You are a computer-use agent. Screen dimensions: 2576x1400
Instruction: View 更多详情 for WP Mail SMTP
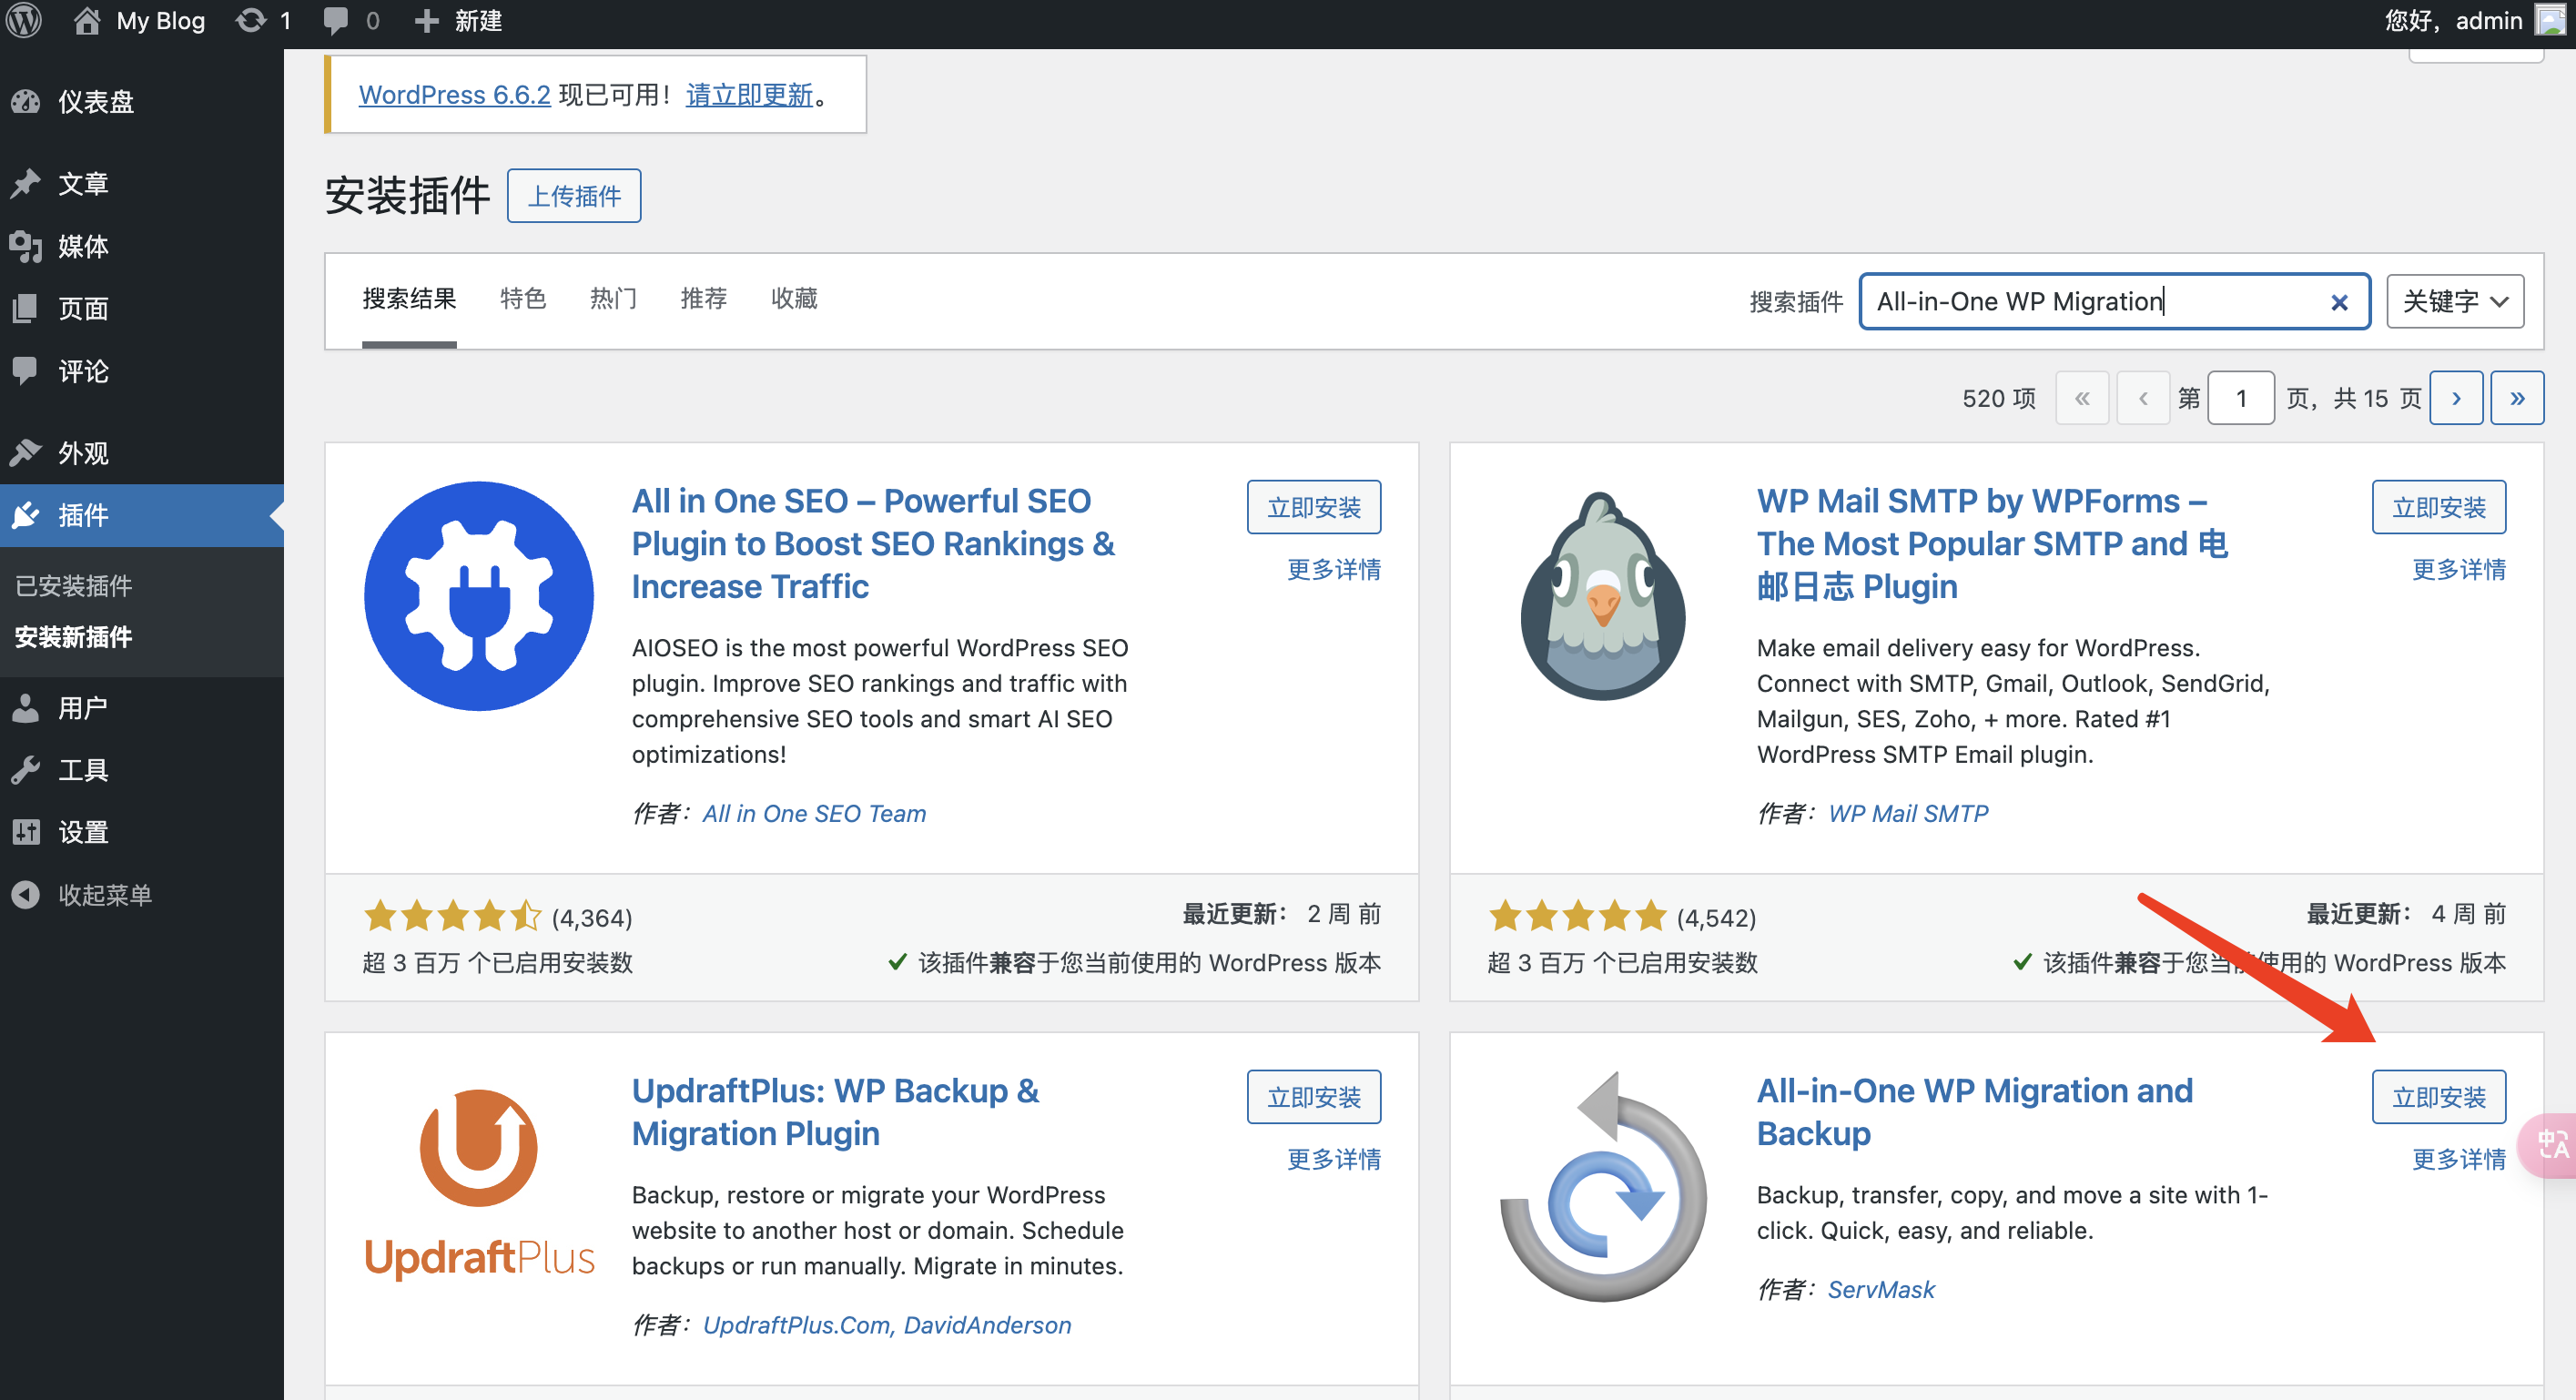(2459, 569)
